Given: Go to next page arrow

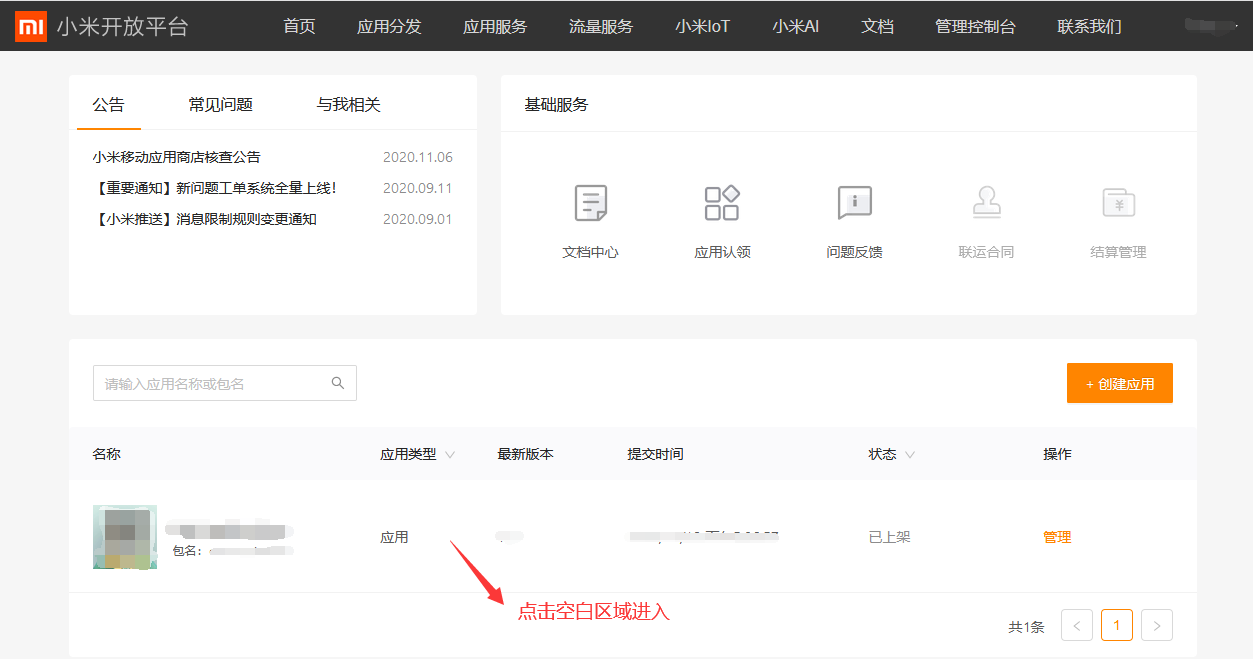Looking at the screenshot, I should (x=1157, y=626).
